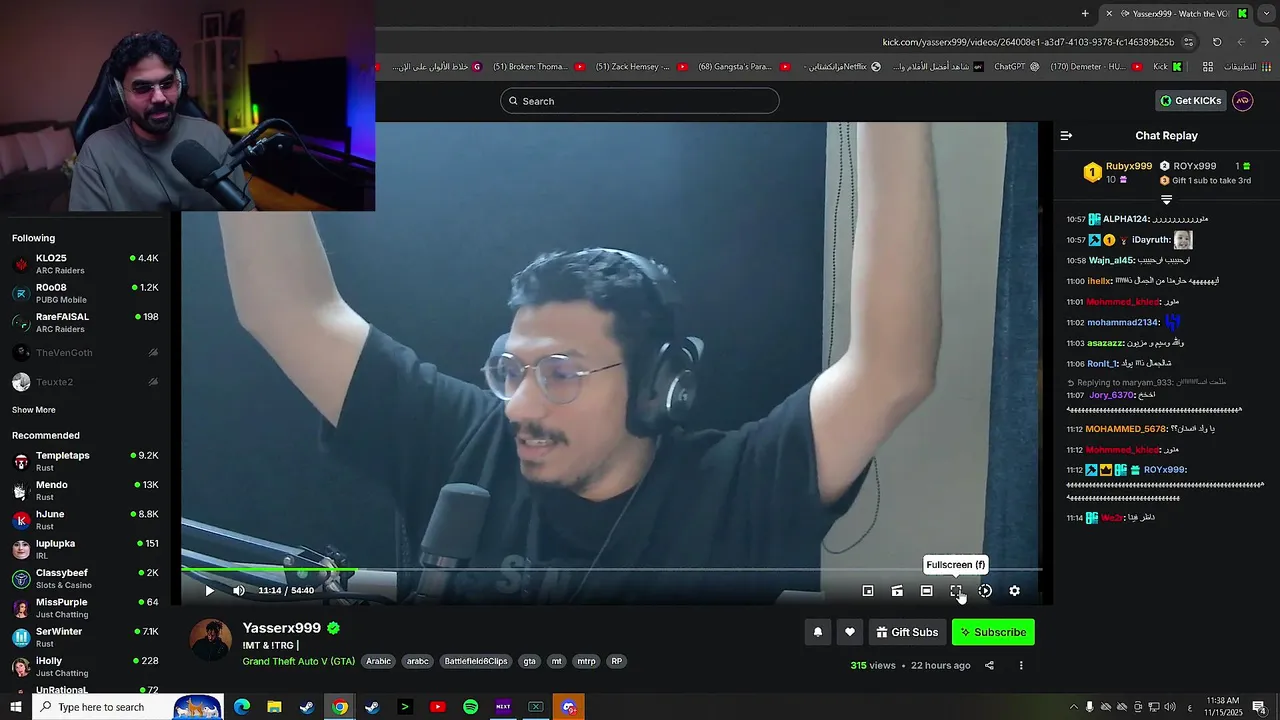Open ChatGPT bookmark

(x=1016, y=67)
